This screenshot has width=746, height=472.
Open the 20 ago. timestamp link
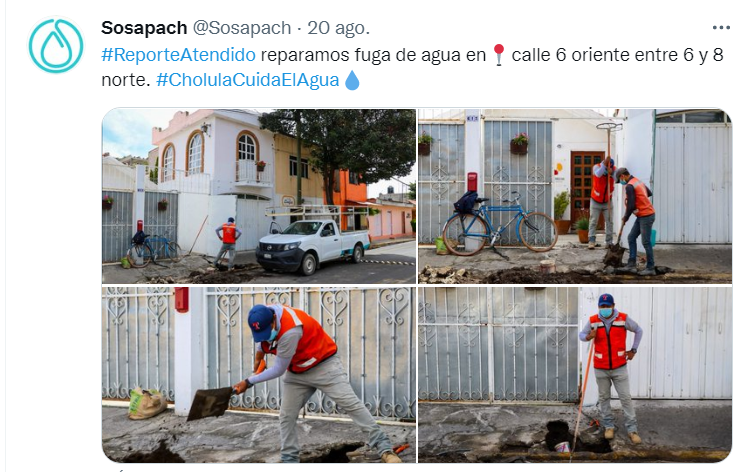coord(338,28)
